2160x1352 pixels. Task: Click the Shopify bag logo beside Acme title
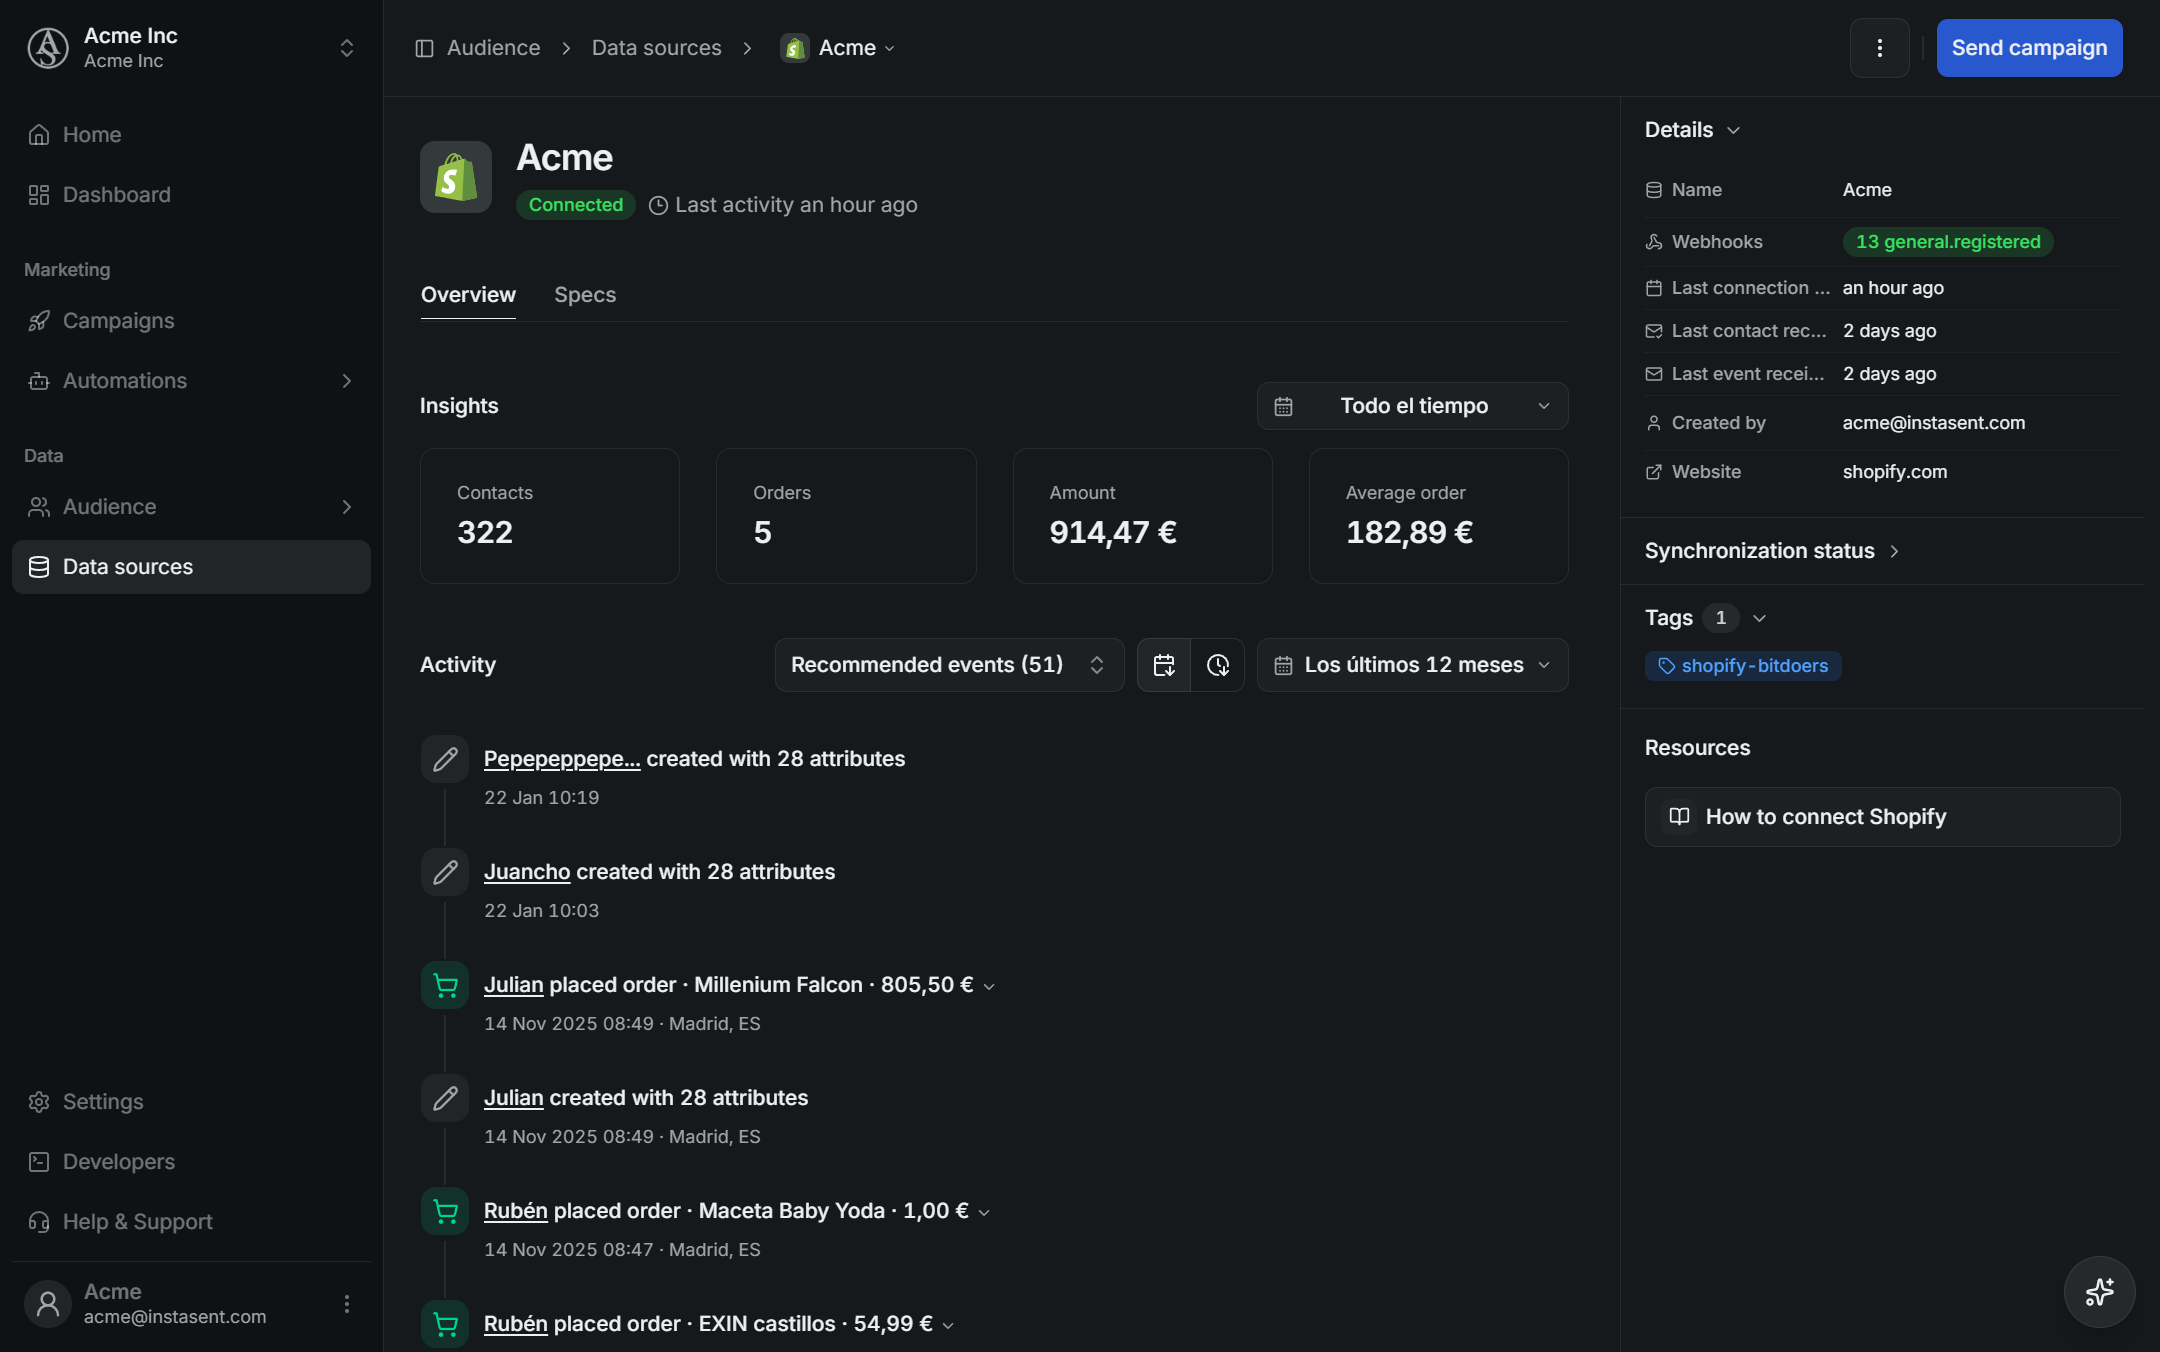click(456, 177)
